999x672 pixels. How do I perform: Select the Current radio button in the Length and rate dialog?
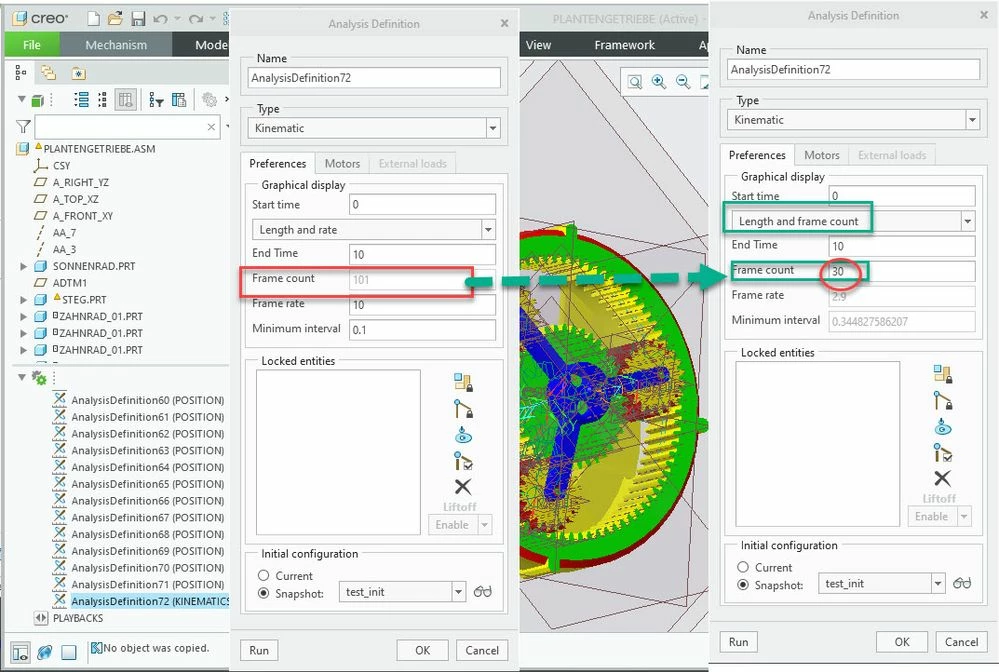point(263,575)
